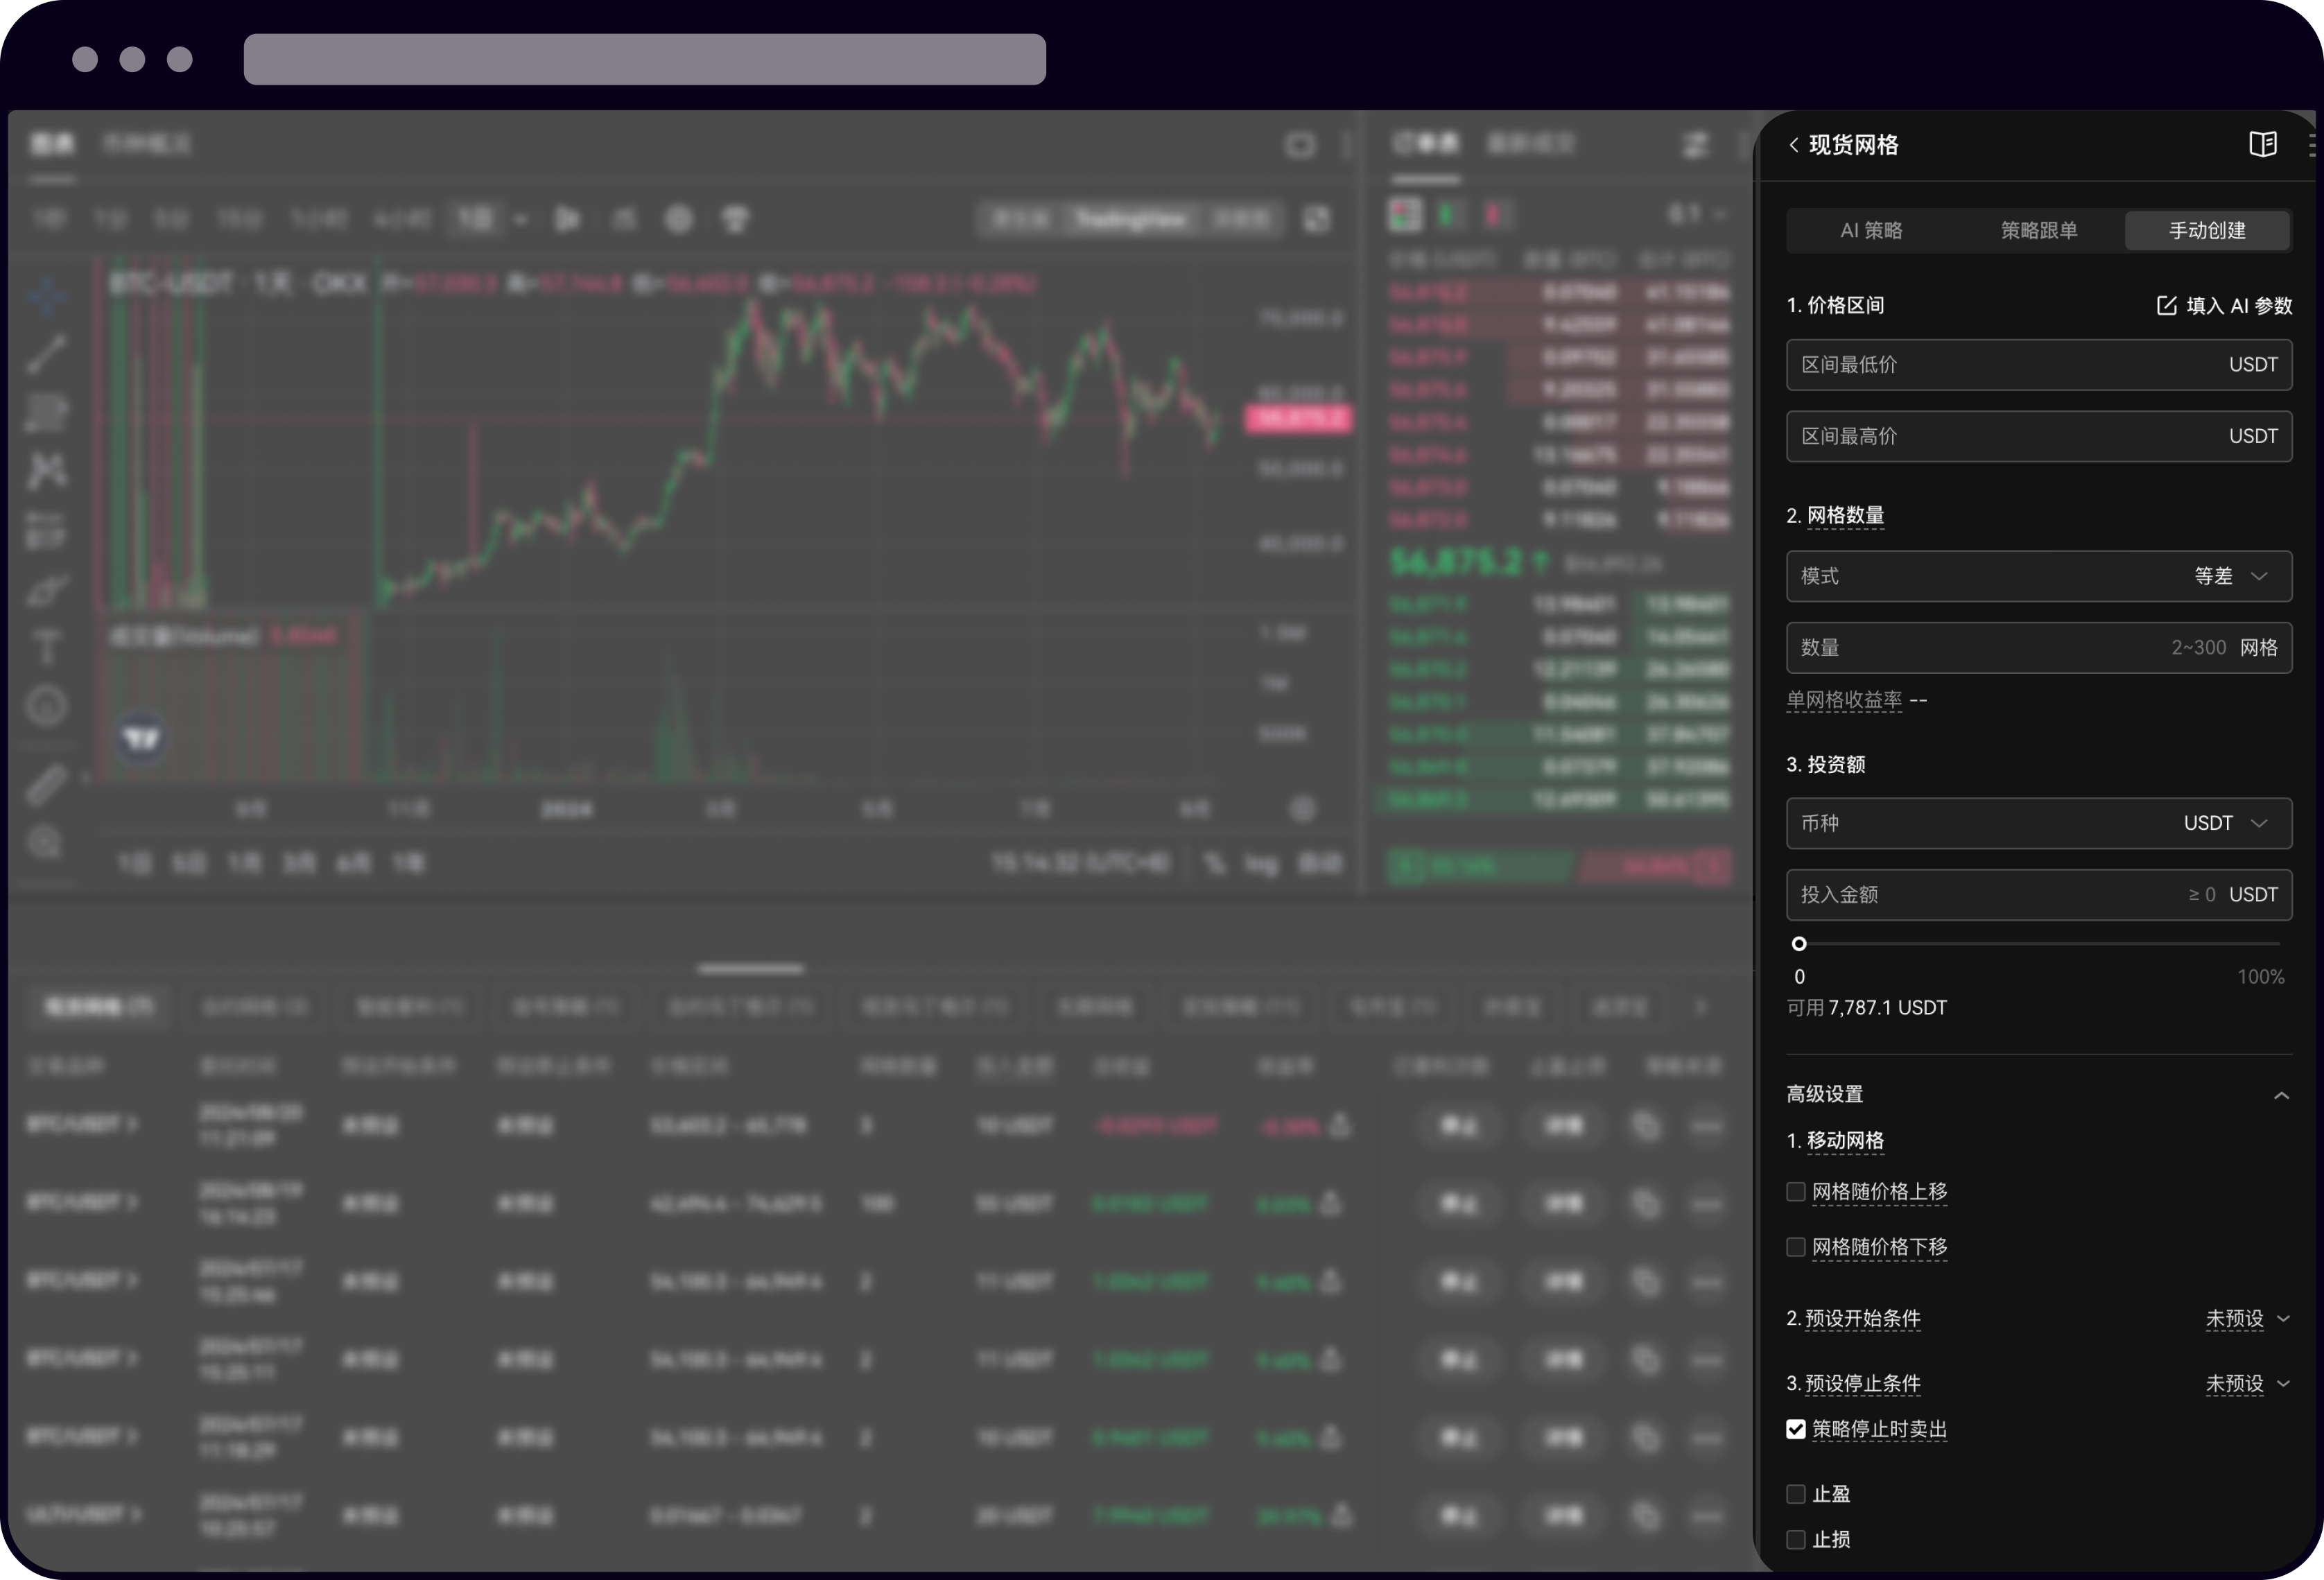Switch to the 策略跟单 tab
2324x1580 pixels.
(2038, 231)
